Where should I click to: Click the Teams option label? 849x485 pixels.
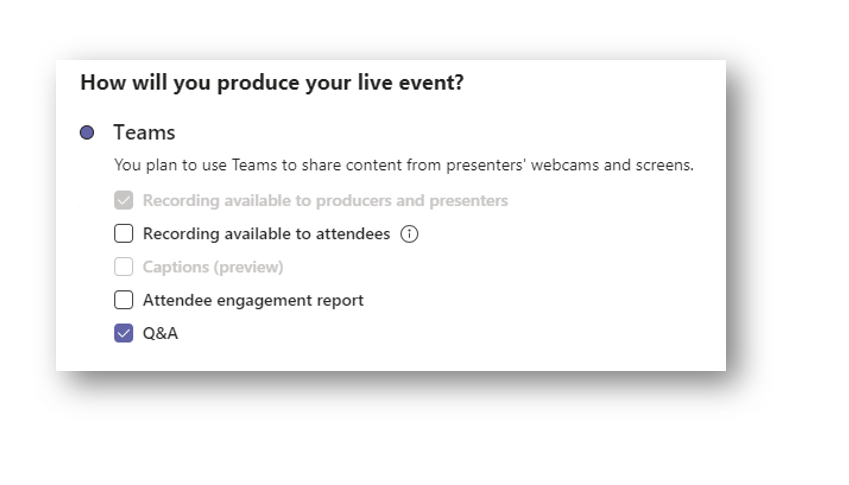click(x=144, y=133)
